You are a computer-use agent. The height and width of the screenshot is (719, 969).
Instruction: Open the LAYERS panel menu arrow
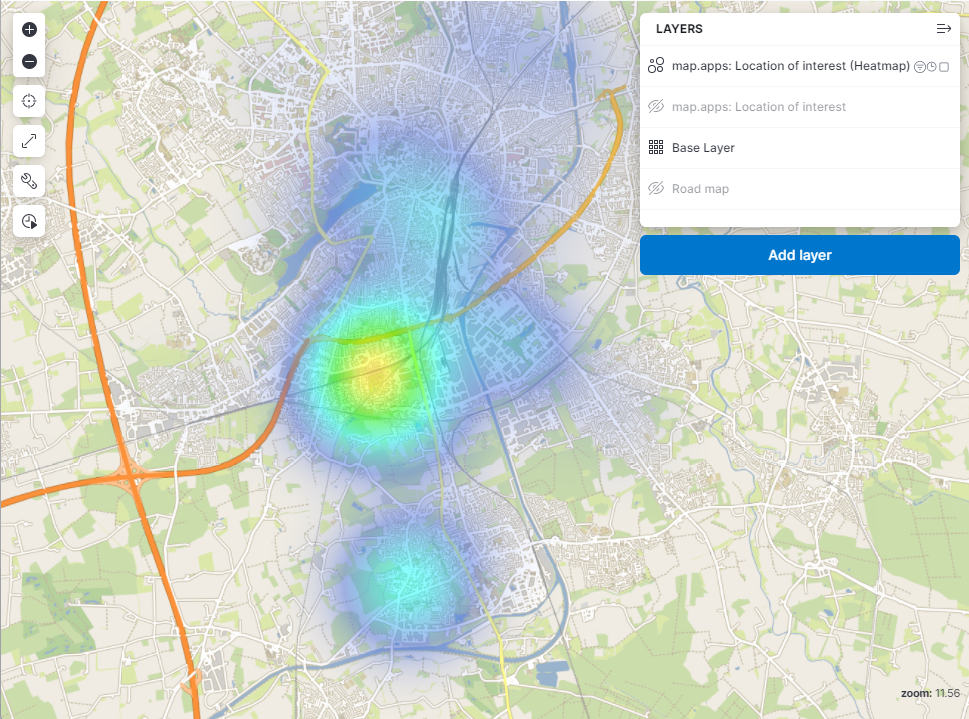point(943,28)
